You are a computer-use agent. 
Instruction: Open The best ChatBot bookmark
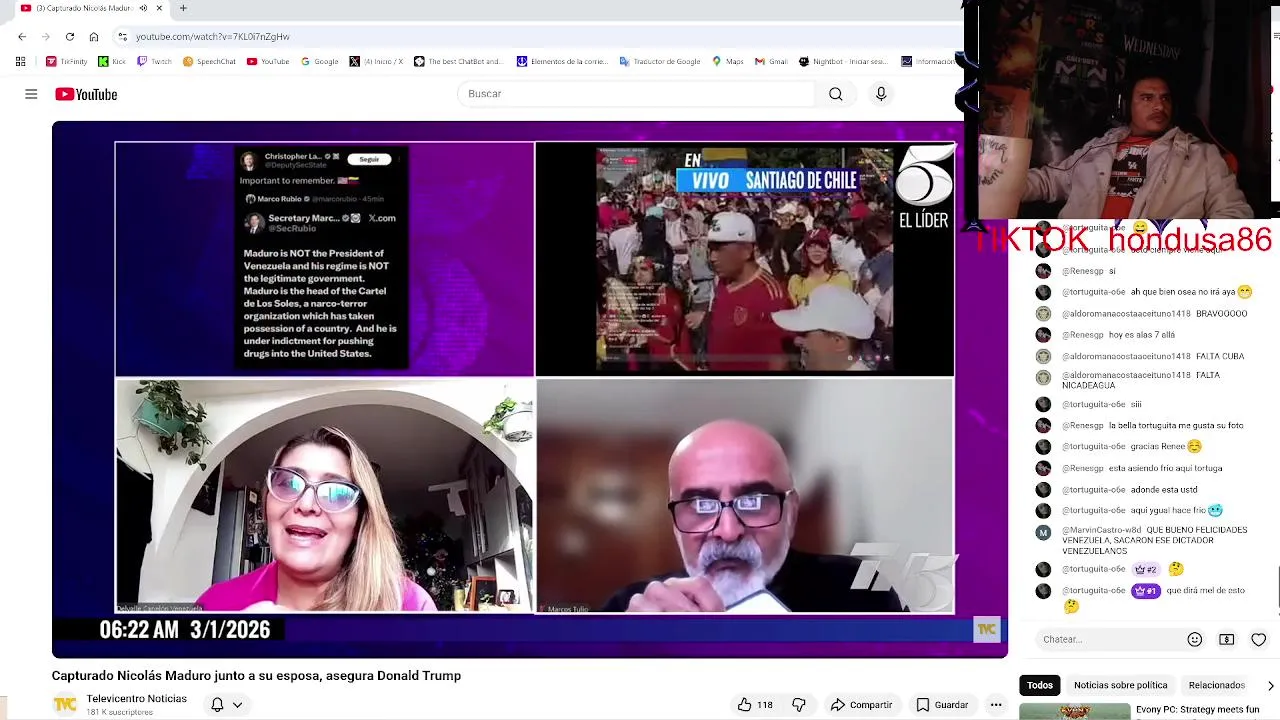pyautogui.click(x=458, y=61)
